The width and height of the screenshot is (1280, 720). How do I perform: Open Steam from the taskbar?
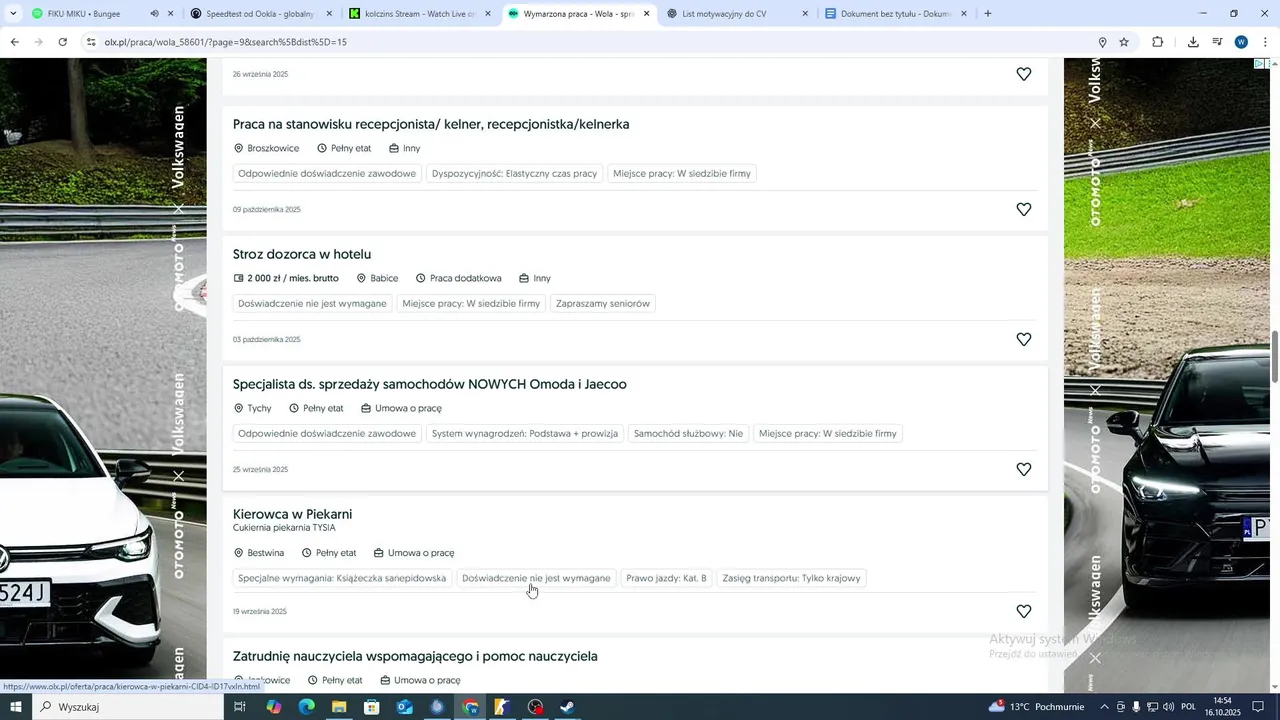point(566,707)
